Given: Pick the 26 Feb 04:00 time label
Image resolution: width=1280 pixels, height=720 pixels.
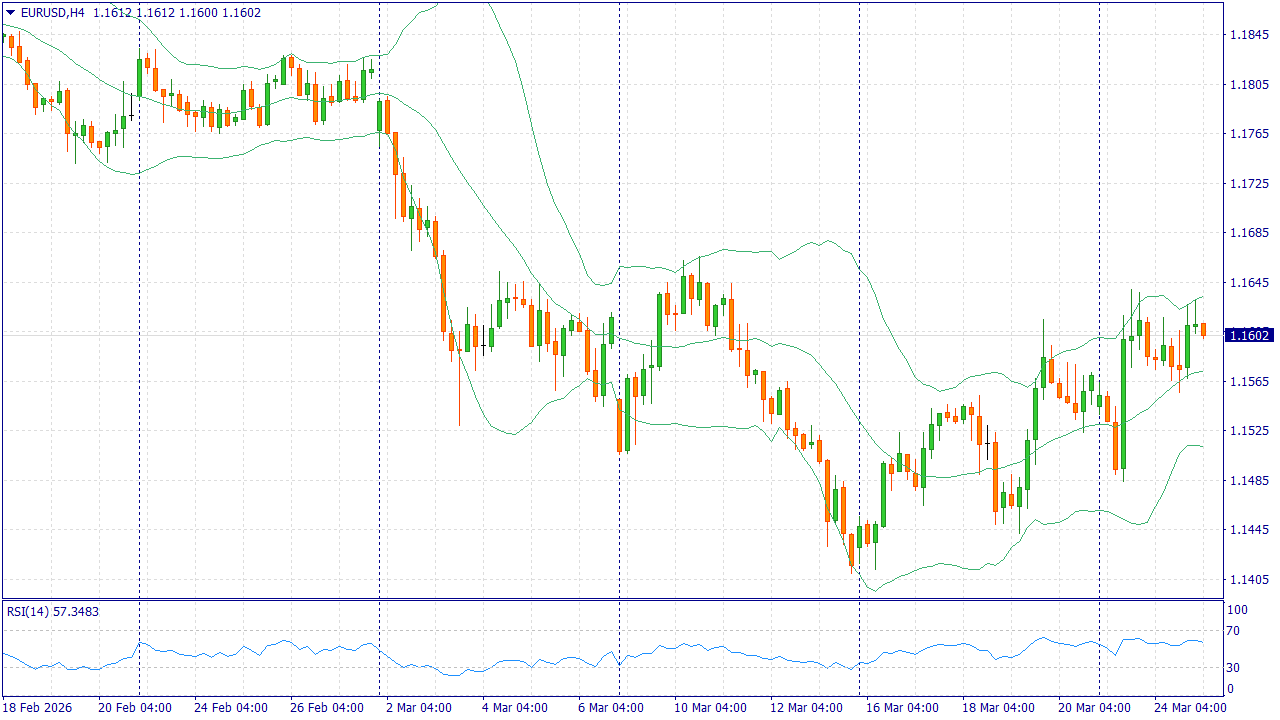Looking at the screenshot, I should point(327,708).
